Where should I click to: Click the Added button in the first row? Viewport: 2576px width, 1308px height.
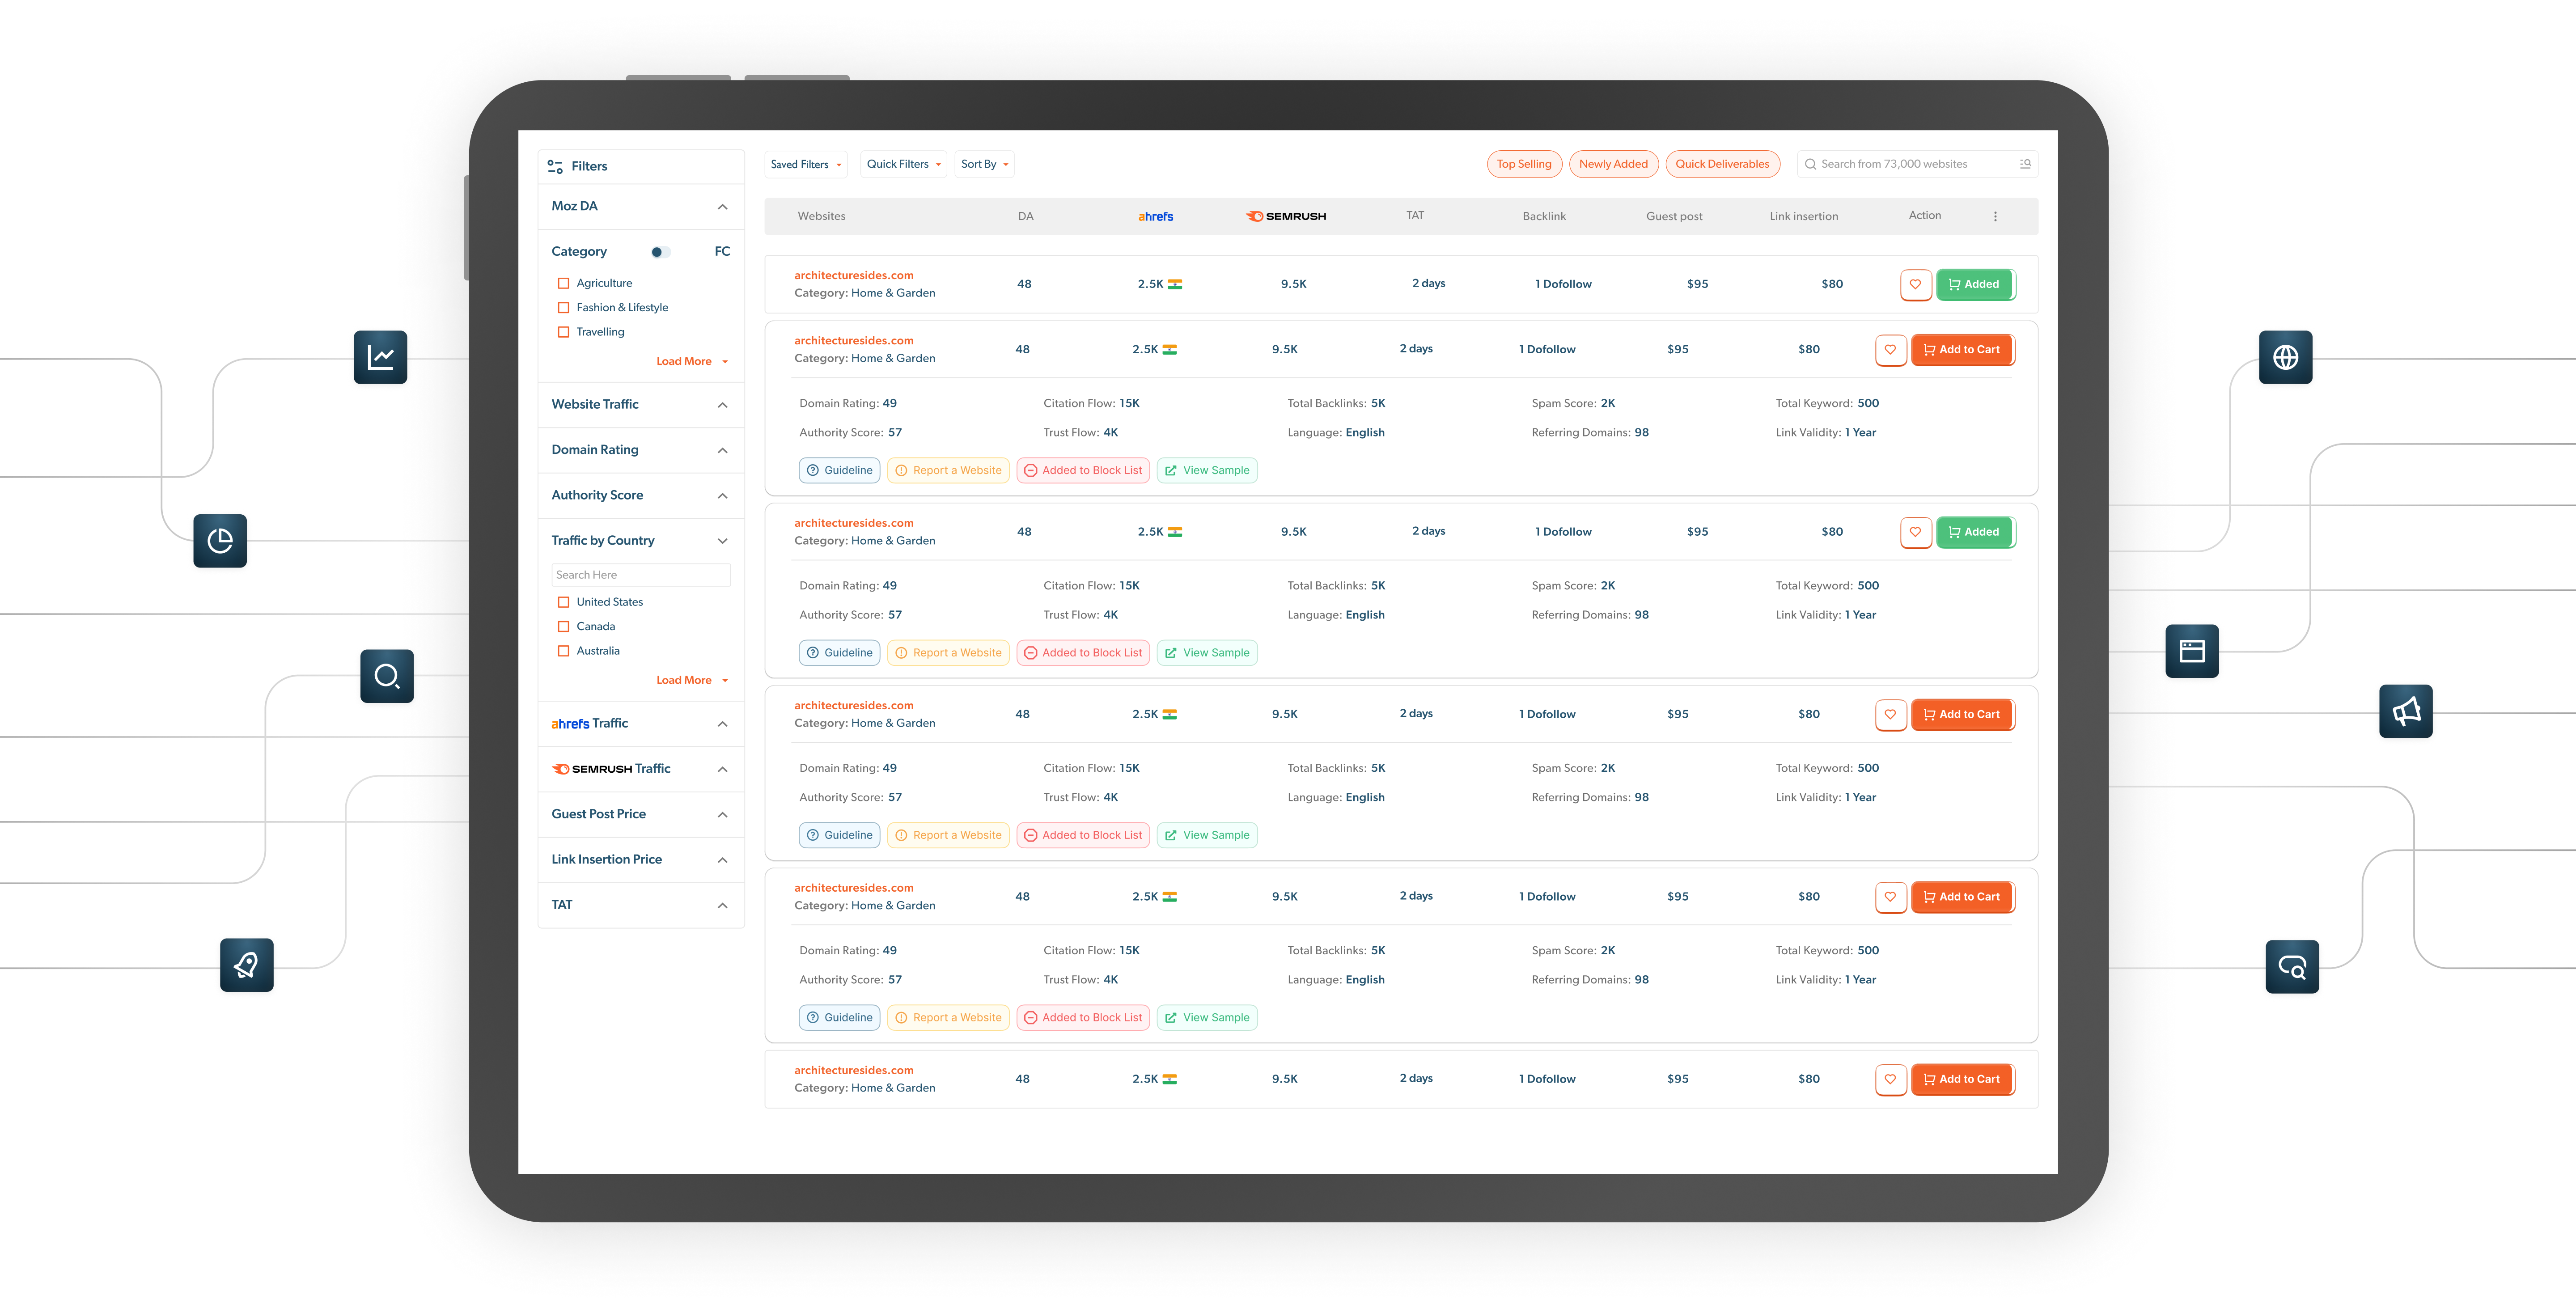1975,284
